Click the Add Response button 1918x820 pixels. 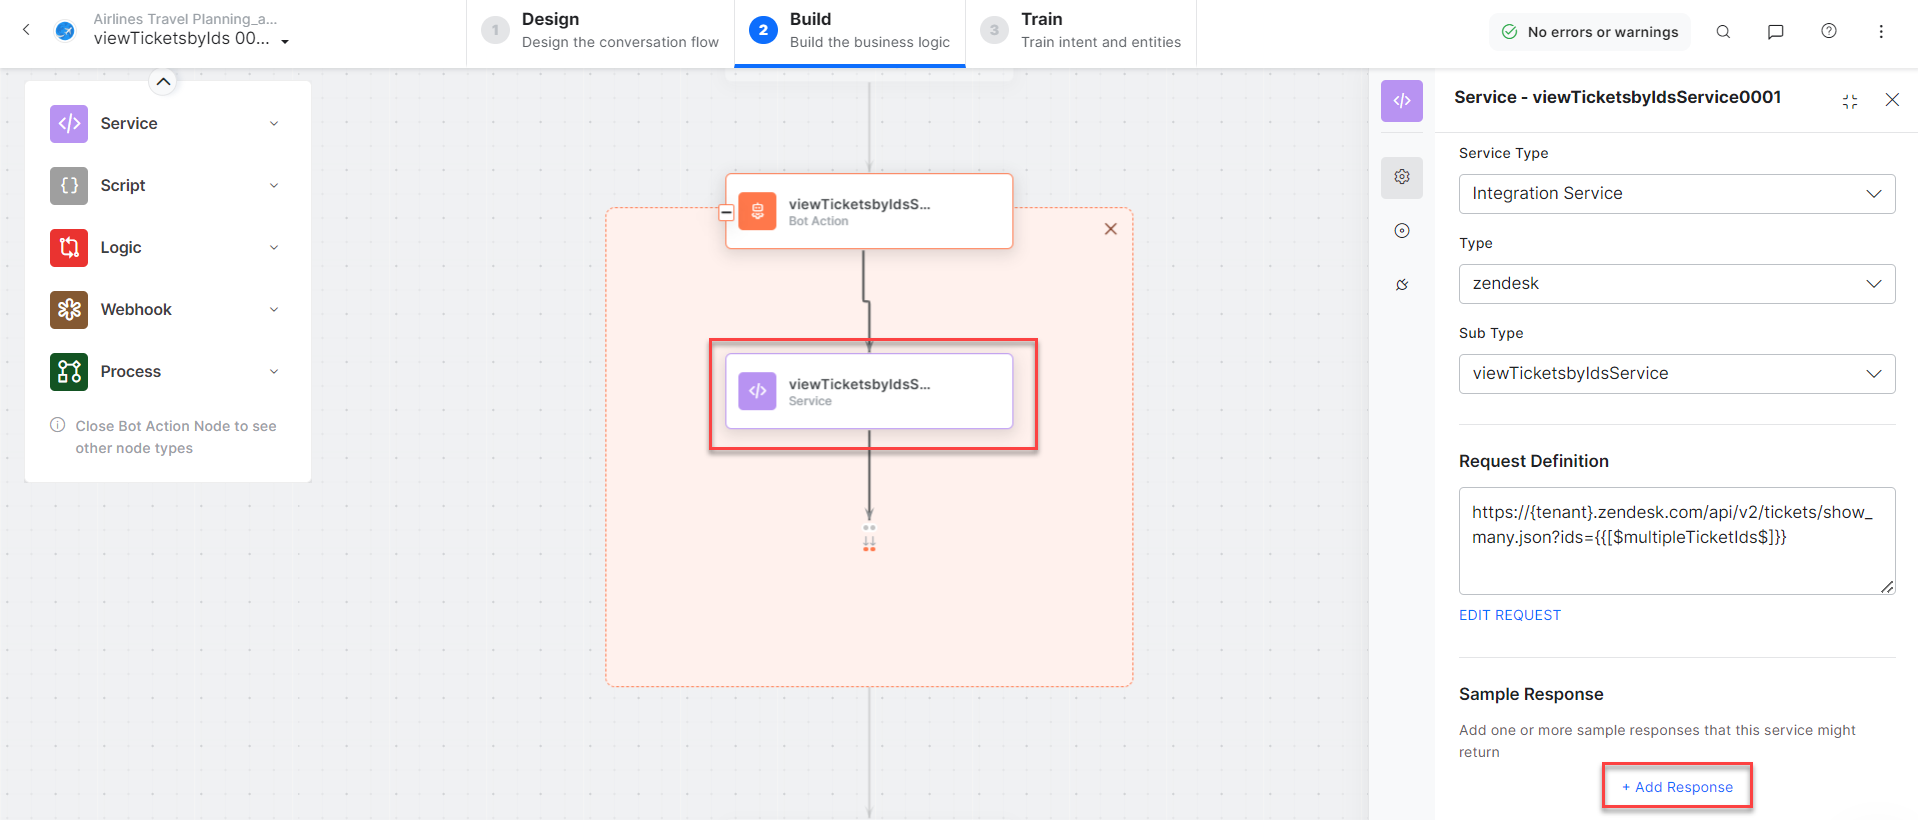click(x=1677, y=787)
